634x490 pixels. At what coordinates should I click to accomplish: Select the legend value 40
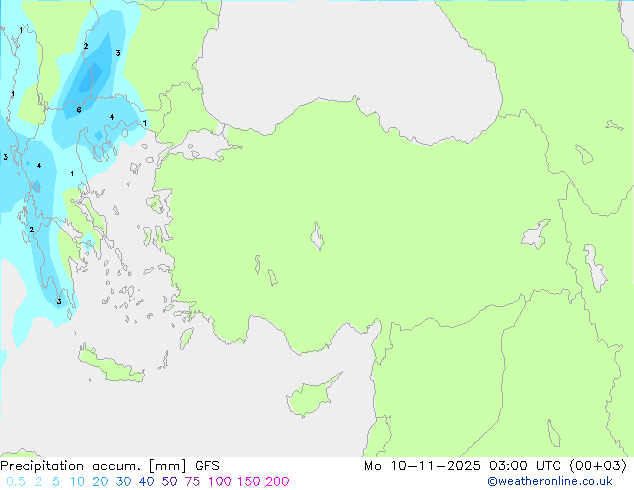click(146, 482)
